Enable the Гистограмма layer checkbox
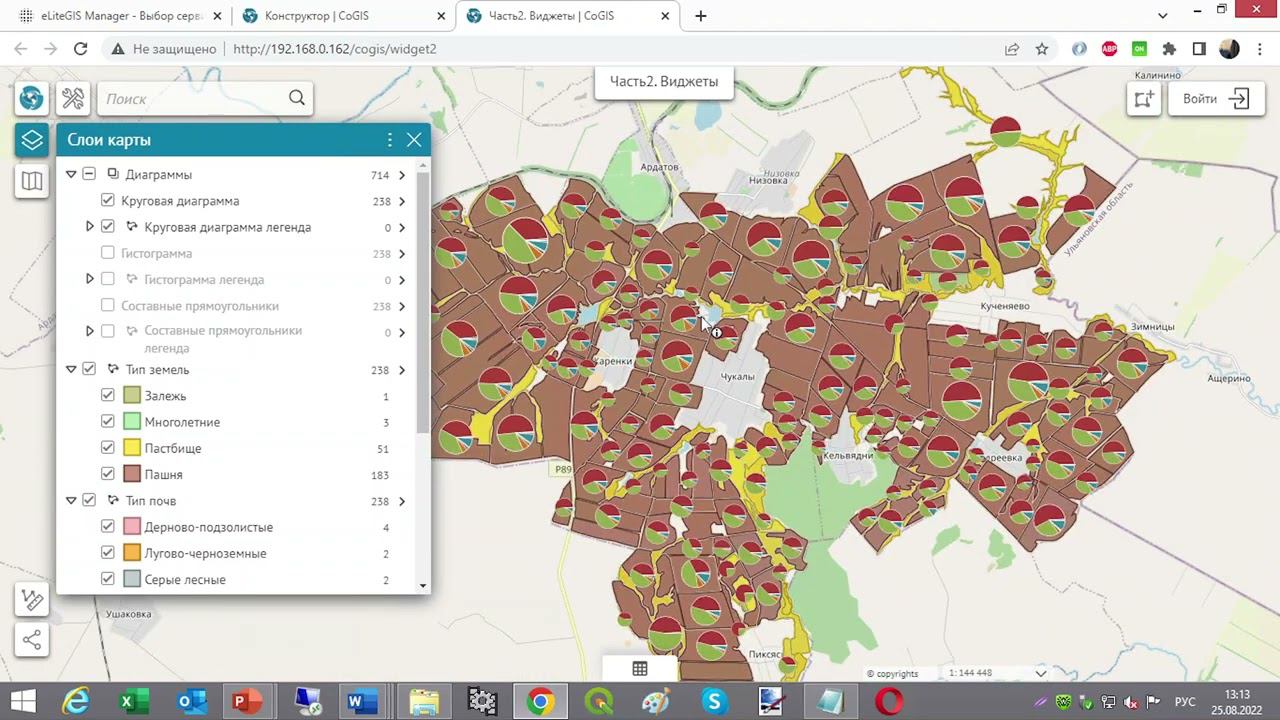The width and height of the screenshot is (1280, 720). [108, 253]
